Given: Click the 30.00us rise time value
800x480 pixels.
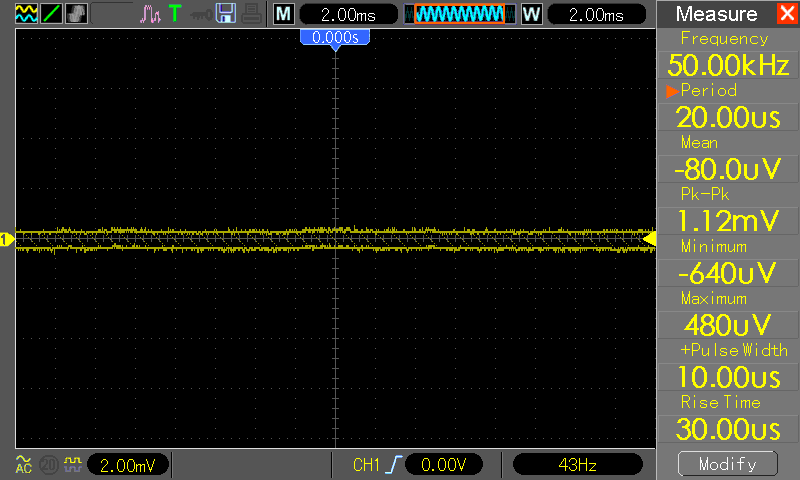Looking at the screenshot, I should pos(728,430).
